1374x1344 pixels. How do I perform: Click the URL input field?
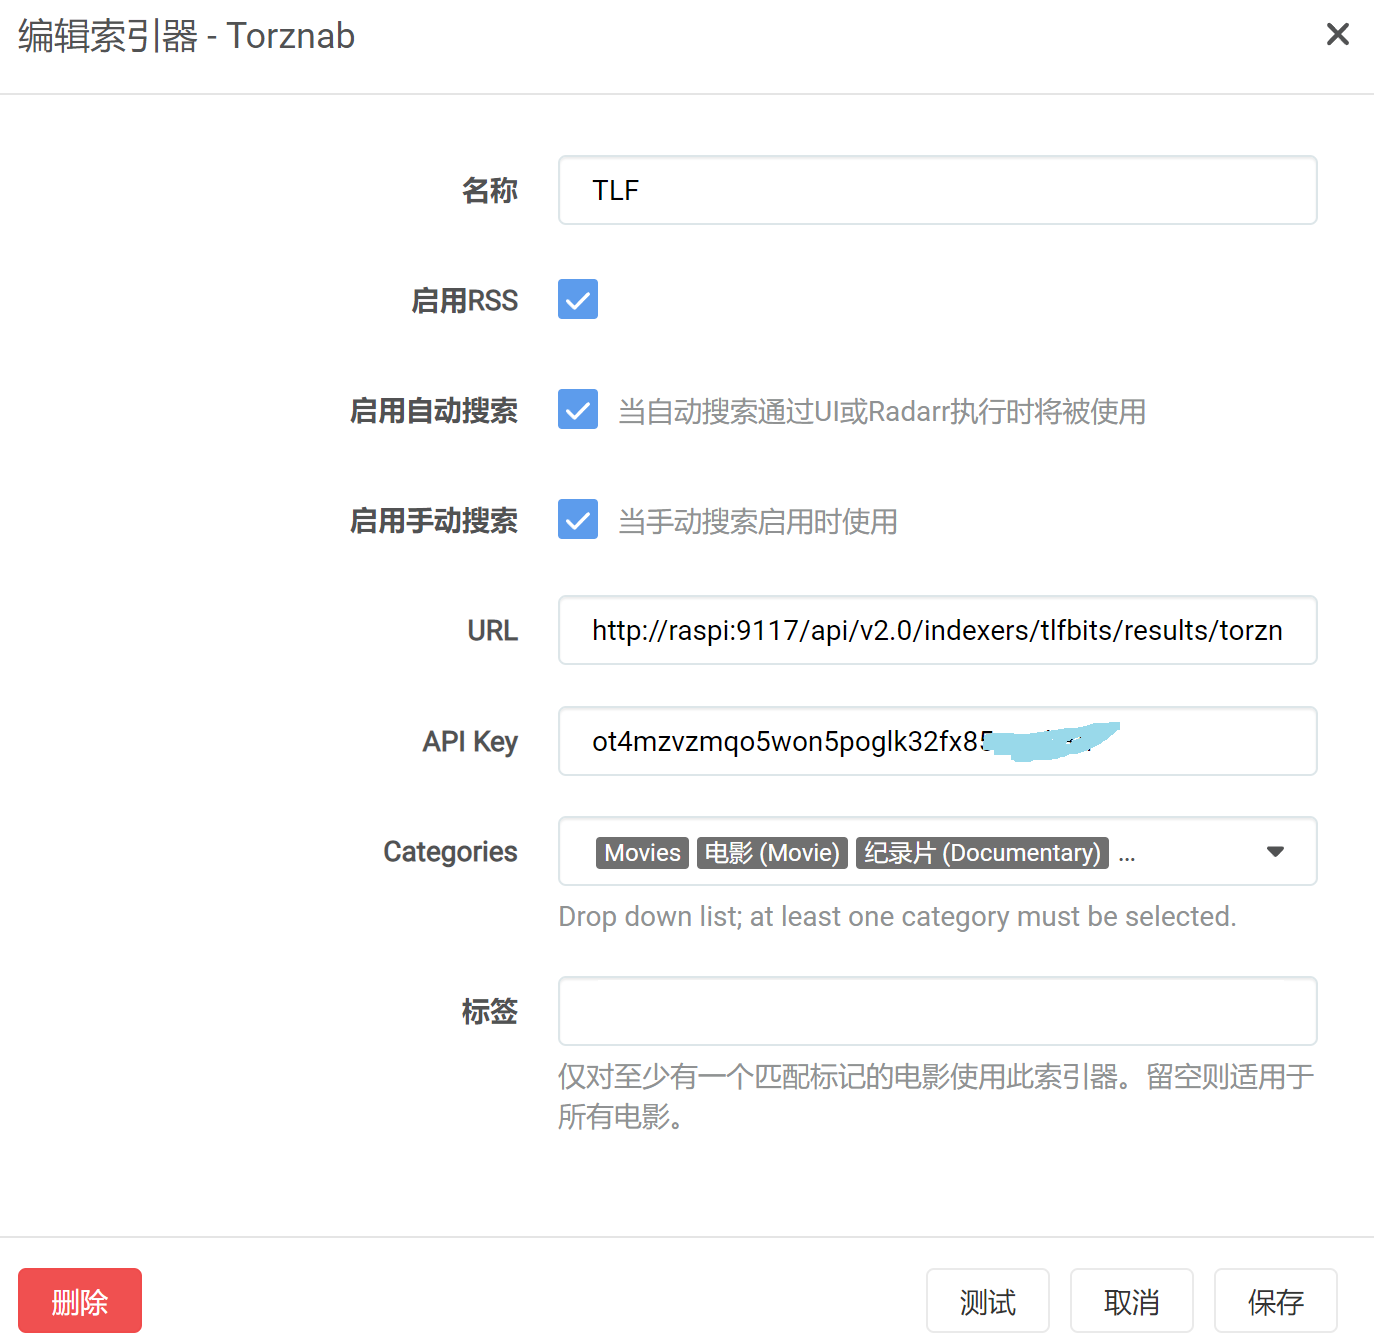937,630
